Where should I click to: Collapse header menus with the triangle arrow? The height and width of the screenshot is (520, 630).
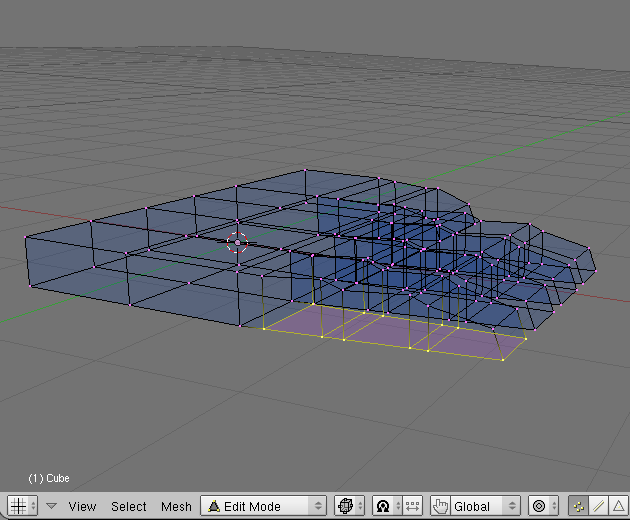click(x=51, y=506)
